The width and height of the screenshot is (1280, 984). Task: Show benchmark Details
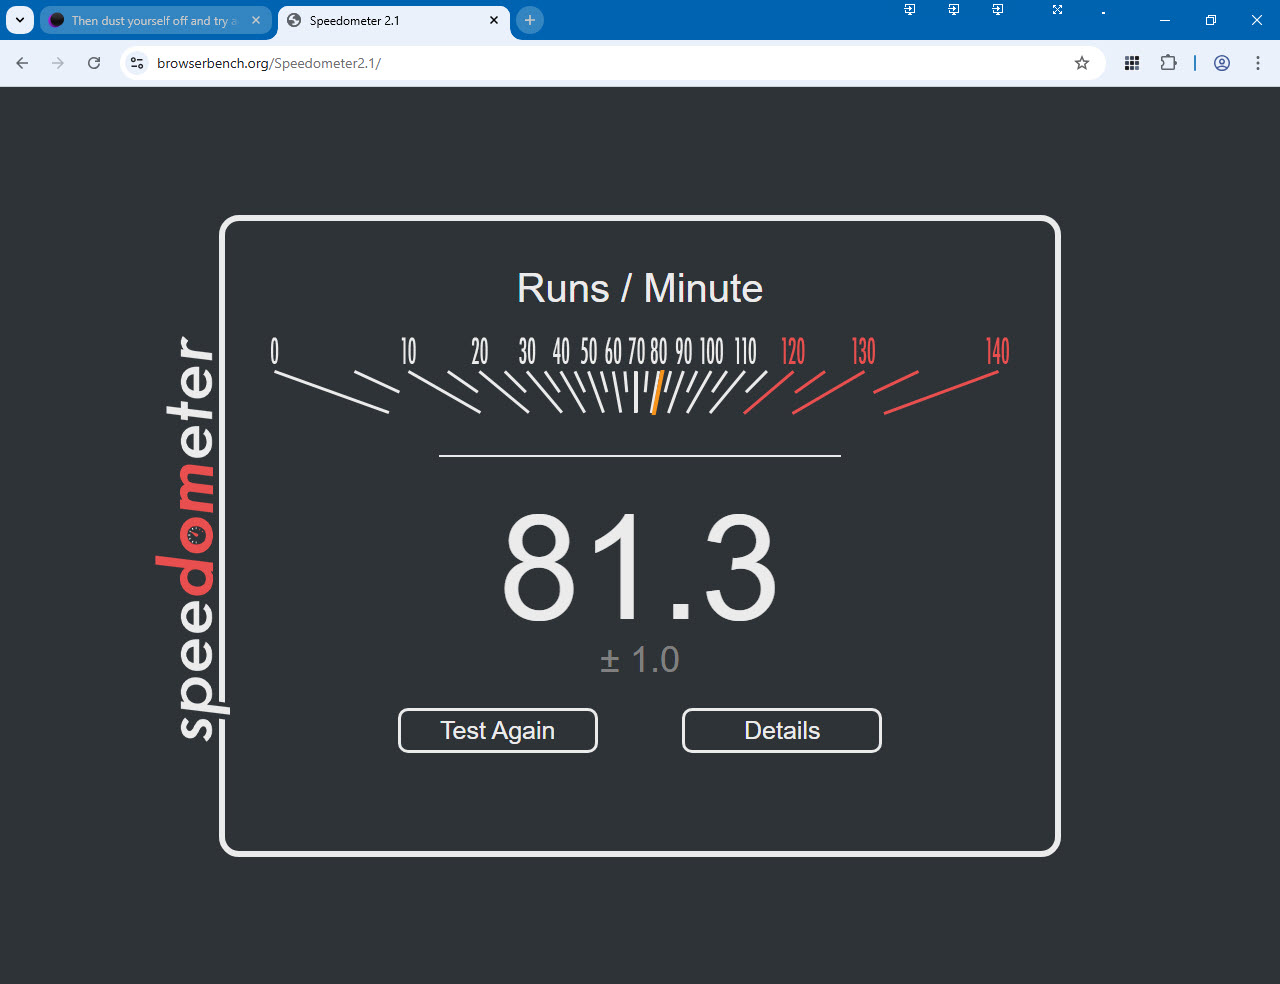point(781,730)
